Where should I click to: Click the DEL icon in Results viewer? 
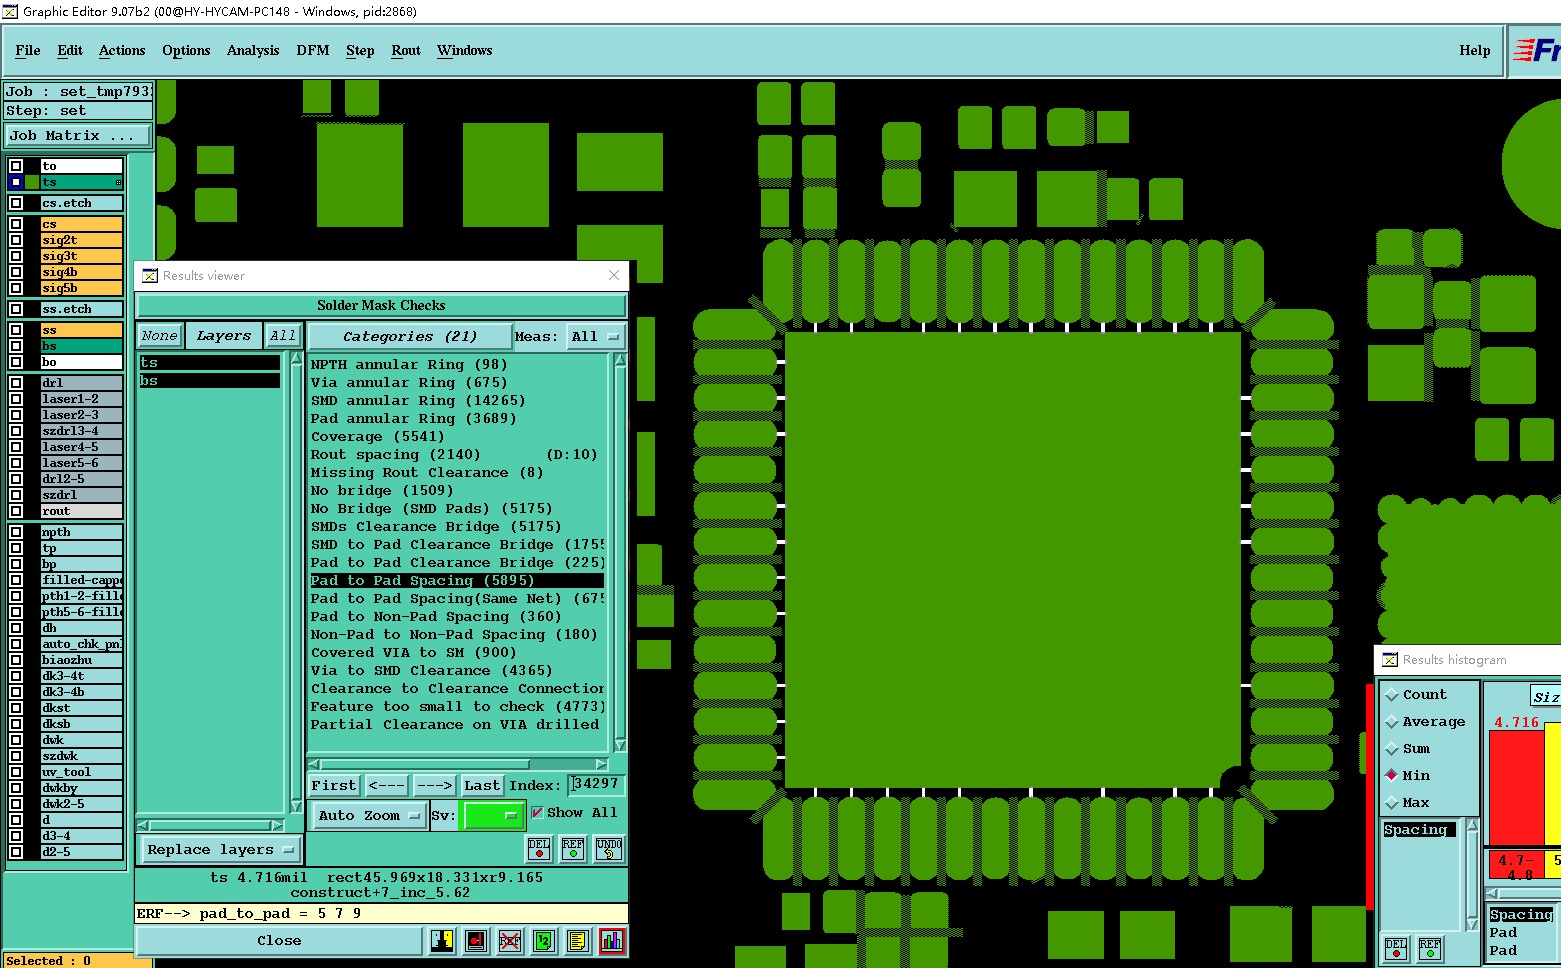tap(539, 849)
